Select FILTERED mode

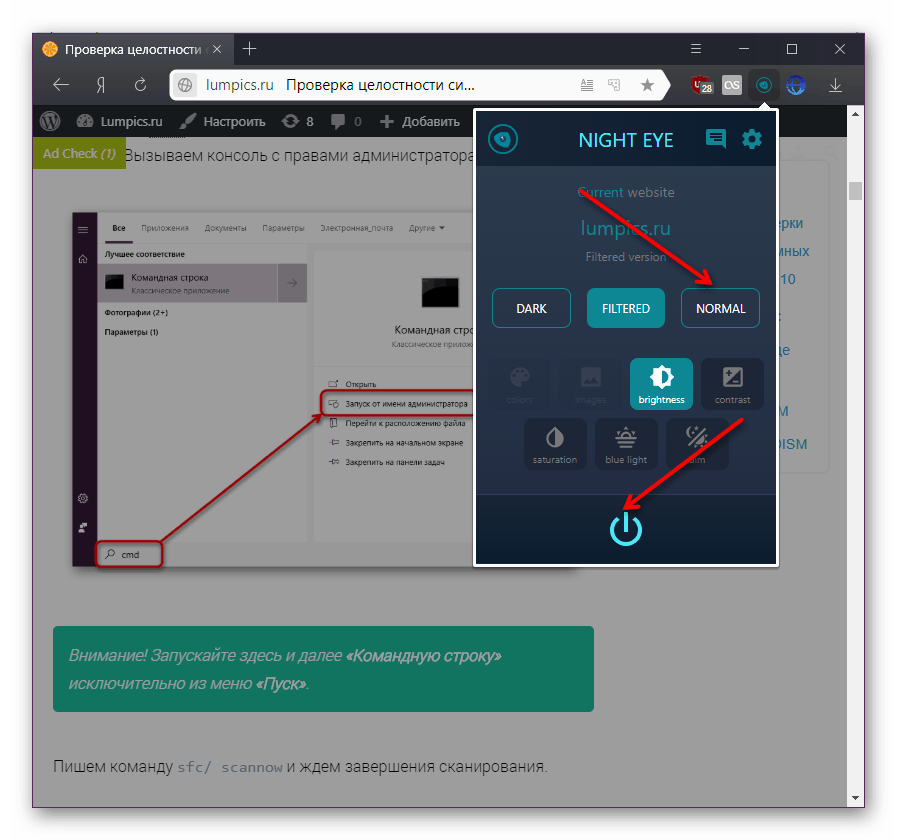pos(626,308)
